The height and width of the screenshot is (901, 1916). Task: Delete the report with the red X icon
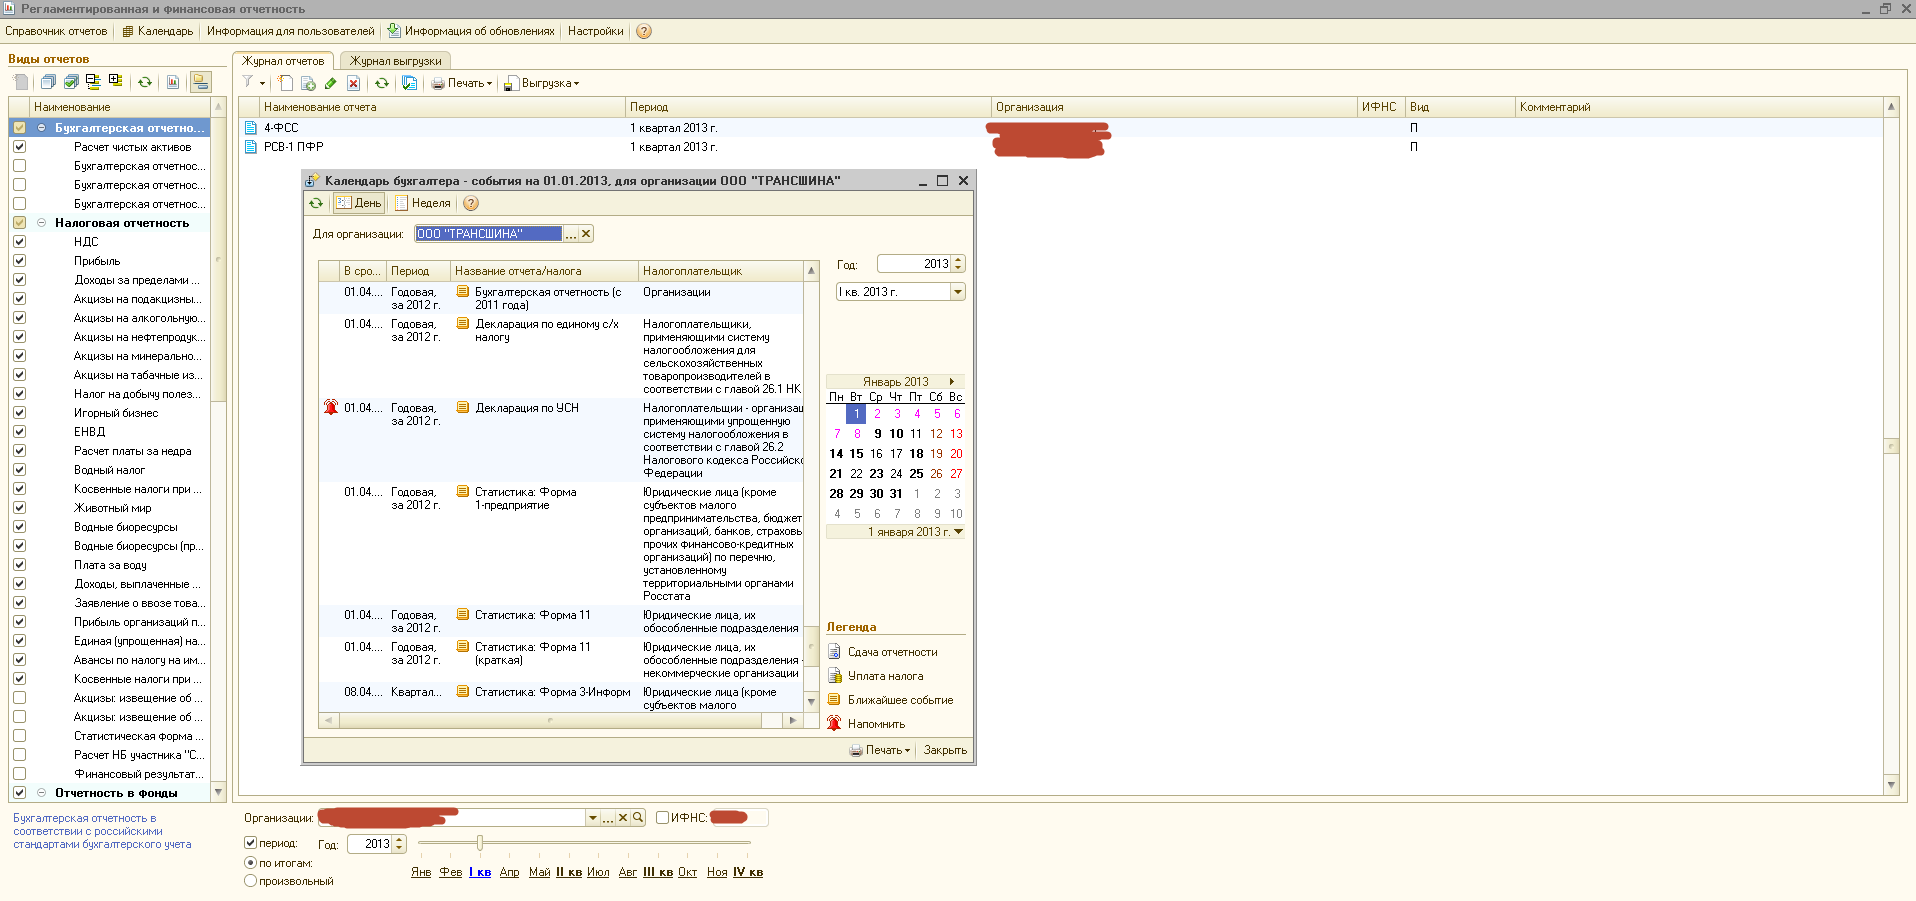tap(353, 83)
